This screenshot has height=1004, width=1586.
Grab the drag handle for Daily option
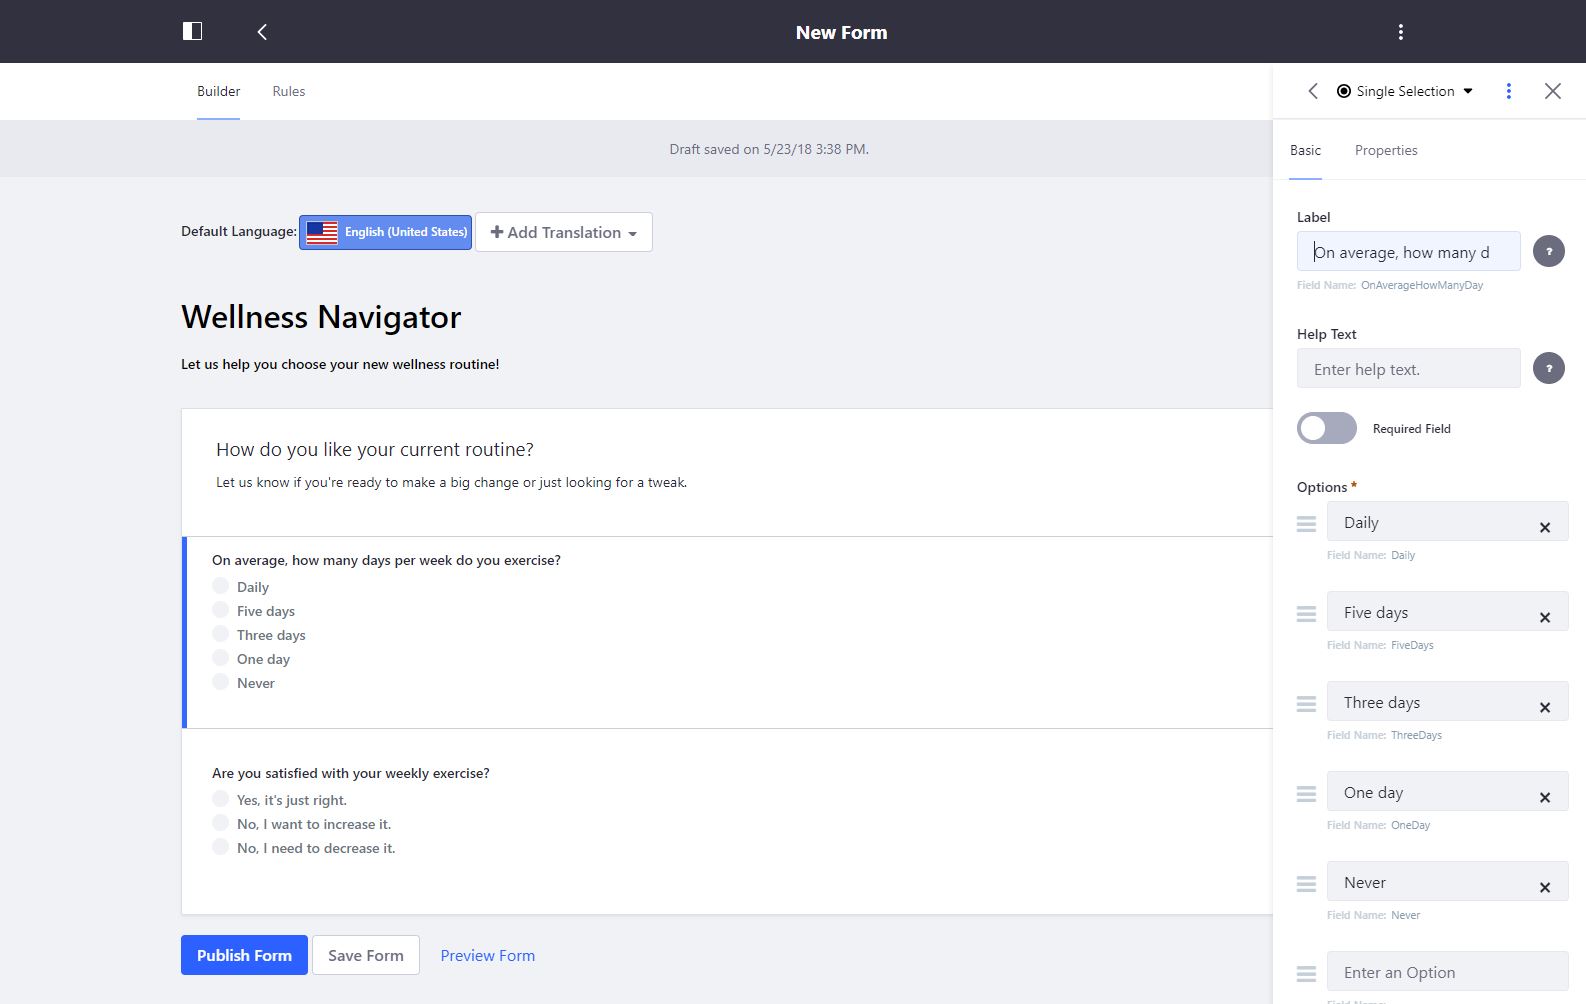pos(1306,524)
